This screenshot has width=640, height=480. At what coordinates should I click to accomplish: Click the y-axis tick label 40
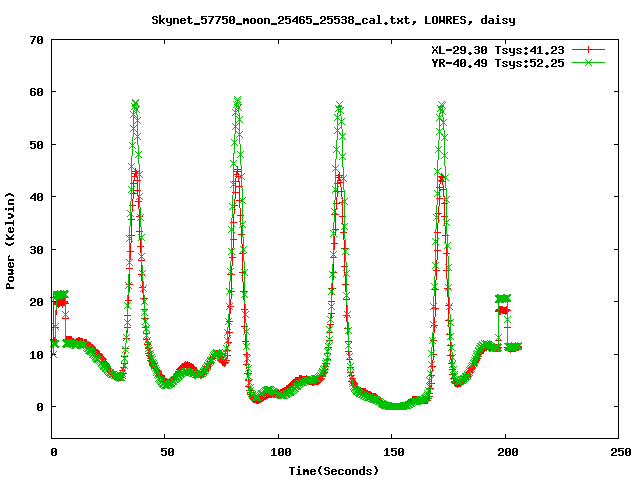tap(36, 197)
